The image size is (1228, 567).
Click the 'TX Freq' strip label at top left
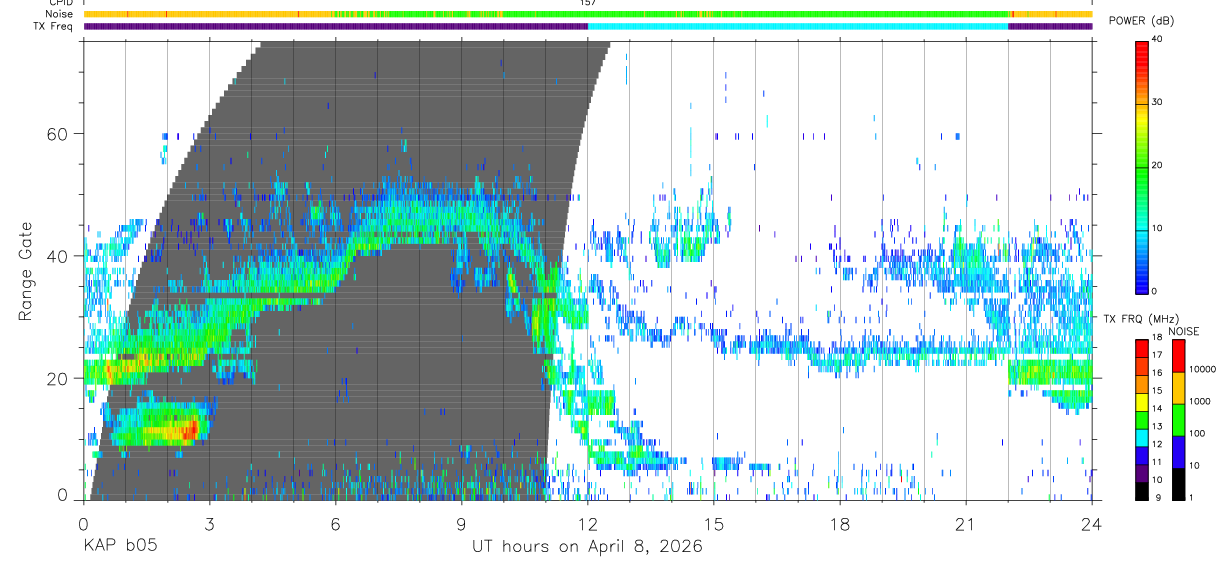(x=53, y=26)
